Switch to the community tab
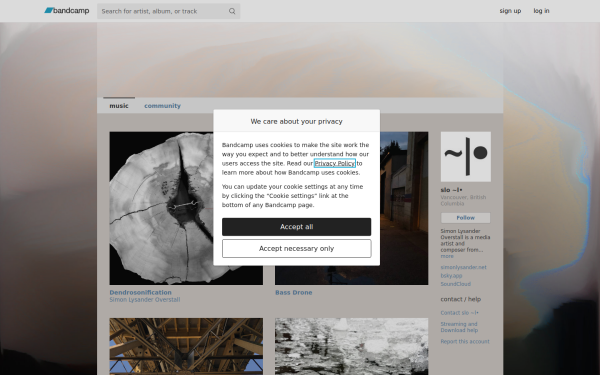This screenshot has width=600, height=375. pos(162,106)
